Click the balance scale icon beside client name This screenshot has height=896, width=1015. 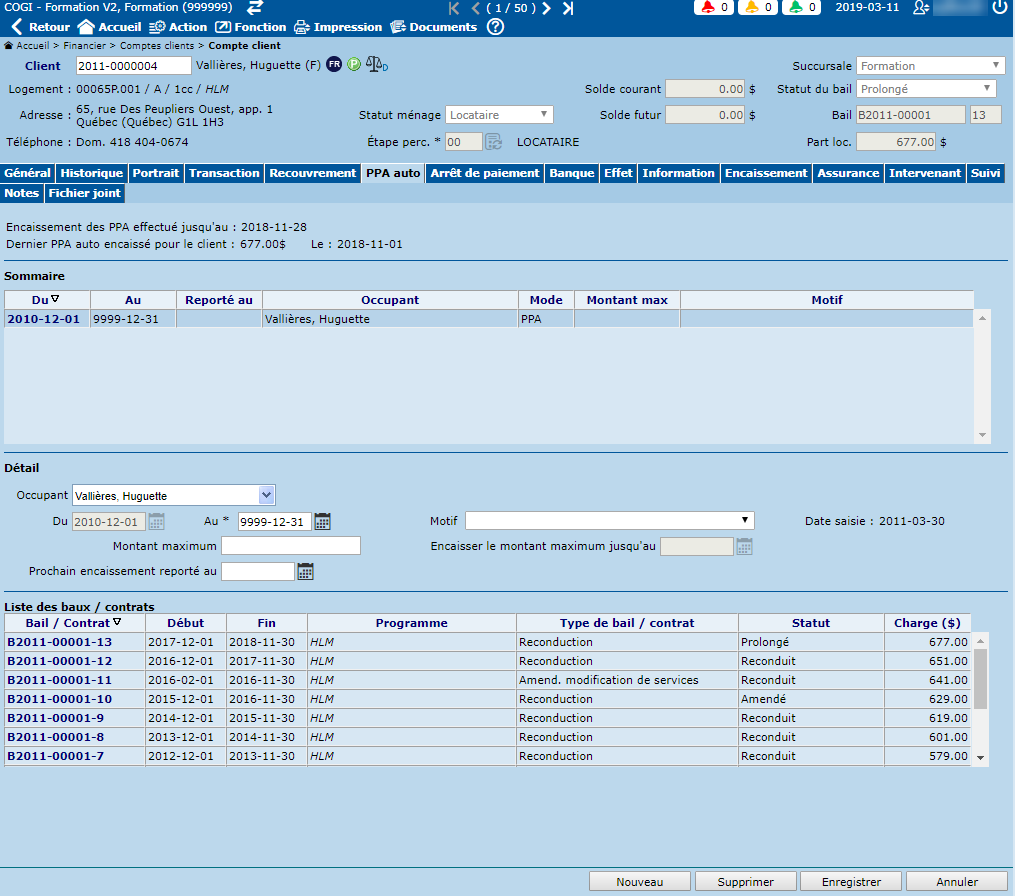click(377, 65)
